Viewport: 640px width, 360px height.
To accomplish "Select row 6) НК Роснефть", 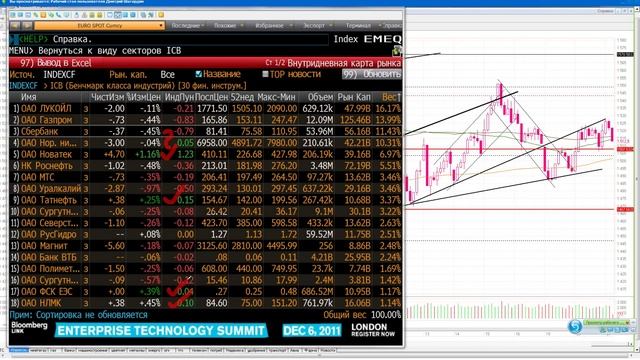I will (205, 166).
